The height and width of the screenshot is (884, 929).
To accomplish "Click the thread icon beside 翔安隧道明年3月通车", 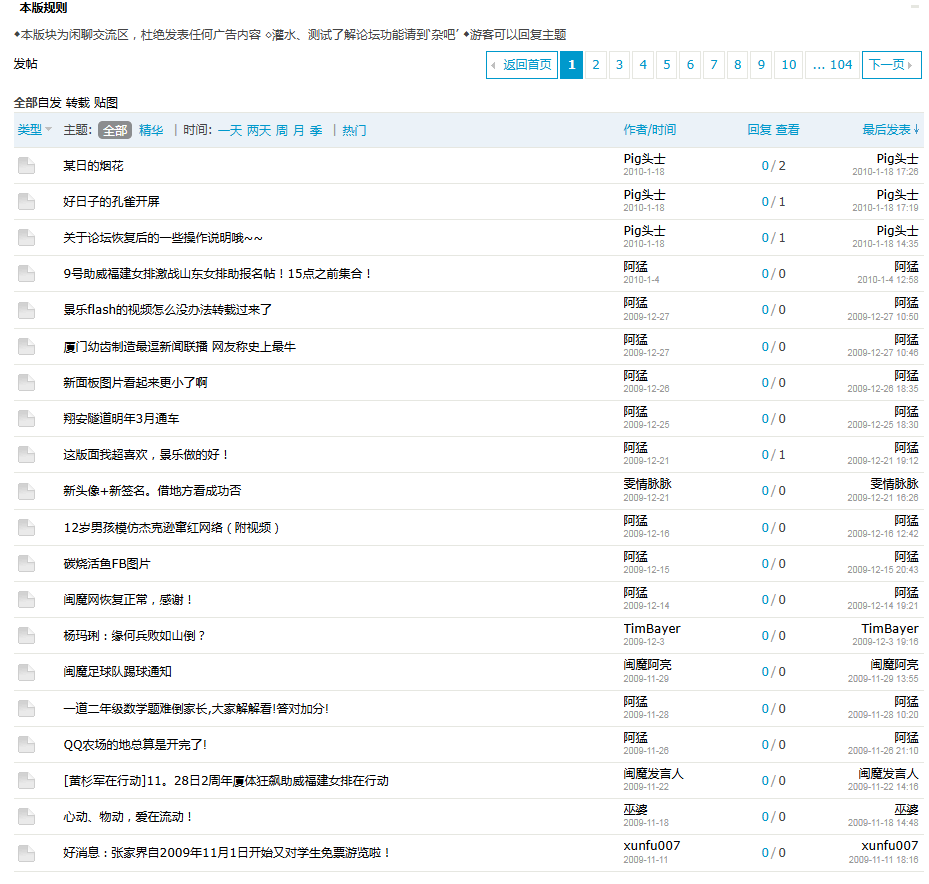I will 26,418.
